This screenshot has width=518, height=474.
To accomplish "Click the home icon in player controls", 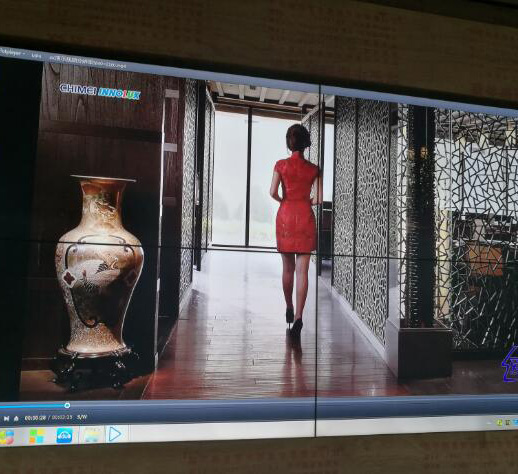I will tap(16, 418).
